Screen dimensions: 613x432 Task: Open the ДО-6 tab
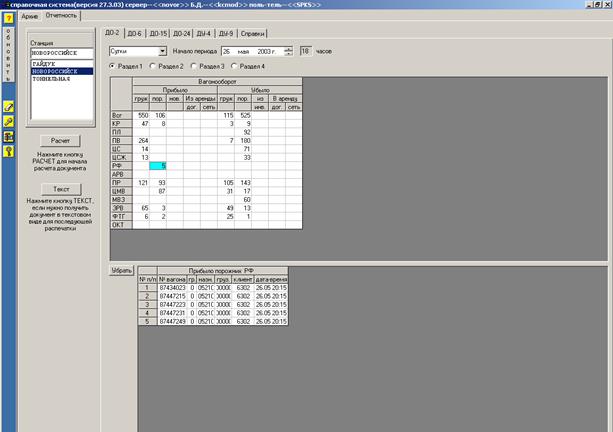tap(134, 34)
